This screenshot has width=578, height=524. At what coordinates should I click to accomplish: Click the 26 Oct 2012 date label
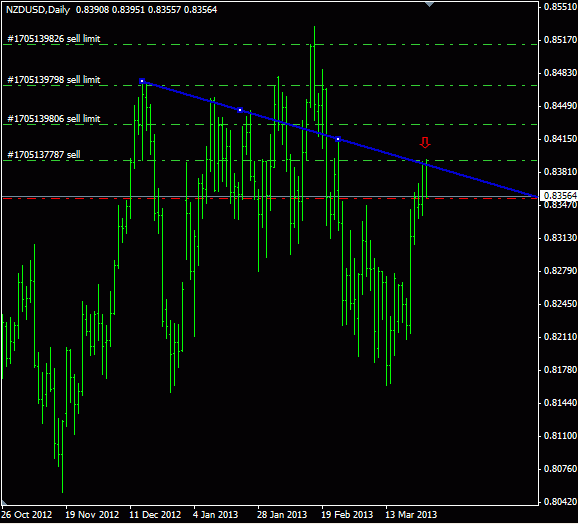point(27,514)
